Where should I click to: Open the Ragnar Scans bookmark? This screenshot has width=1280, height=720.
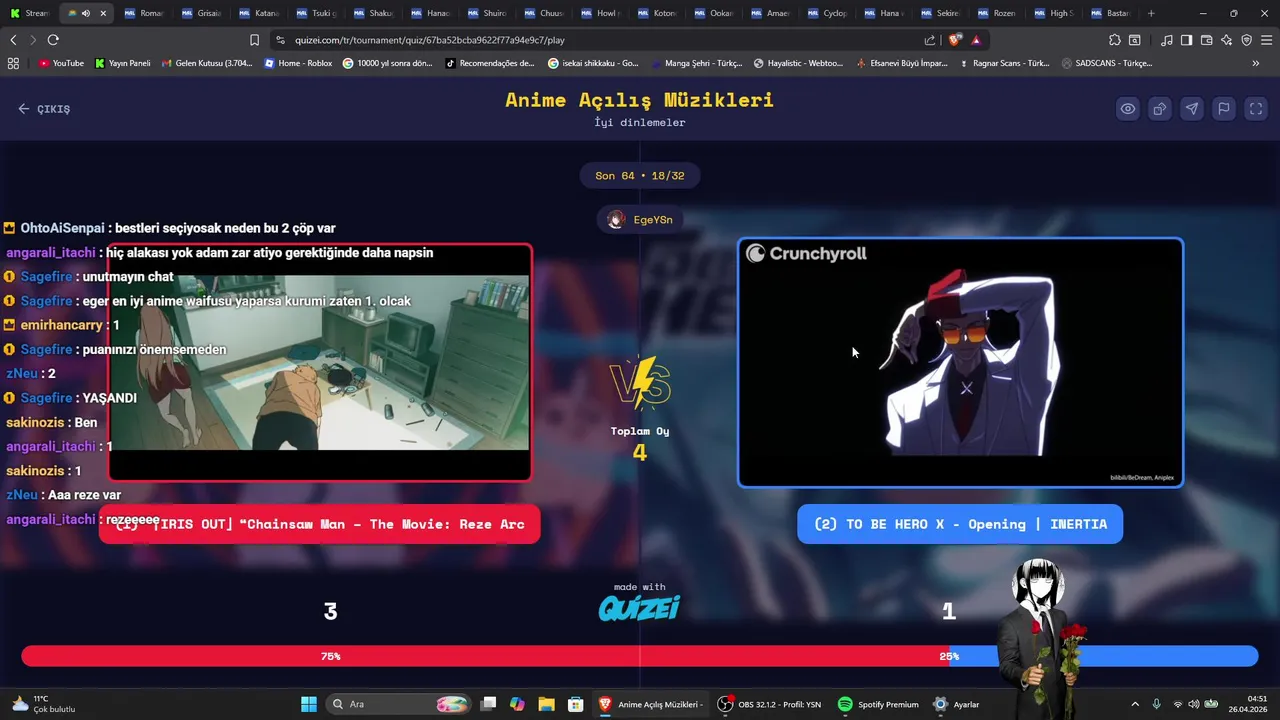(1004, 63)
